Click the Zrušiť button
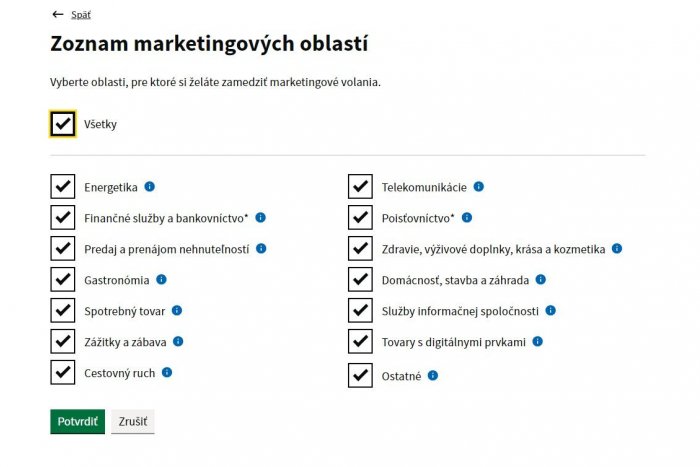The height and width of the screenshot is (467, 700). tap(133, 422)
